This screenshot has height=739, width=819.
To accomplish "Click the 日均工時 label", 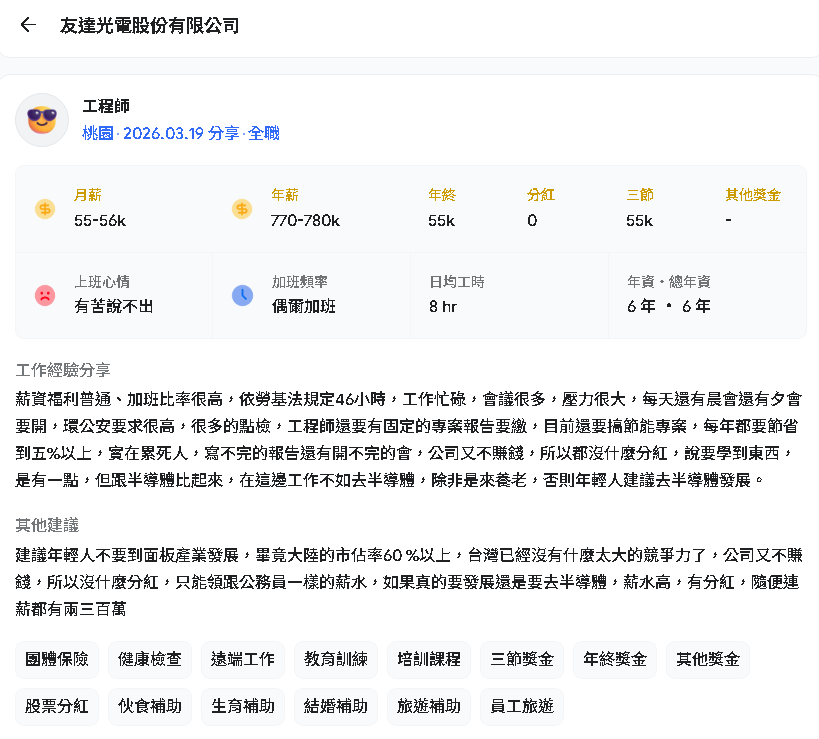I will (457, 282).
